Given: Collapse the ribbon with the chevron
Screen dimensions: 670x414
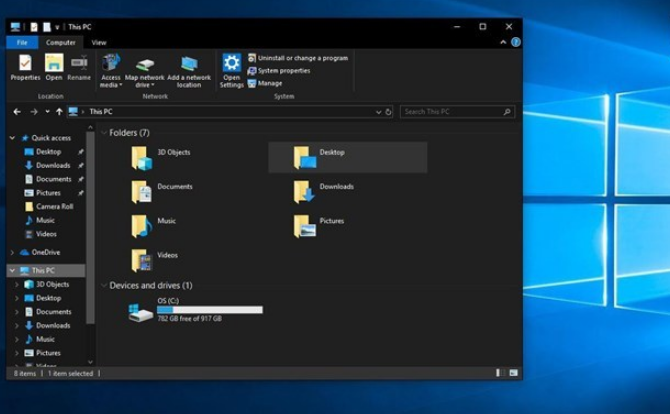Looking at the screenshot, I should coord(503,42).
